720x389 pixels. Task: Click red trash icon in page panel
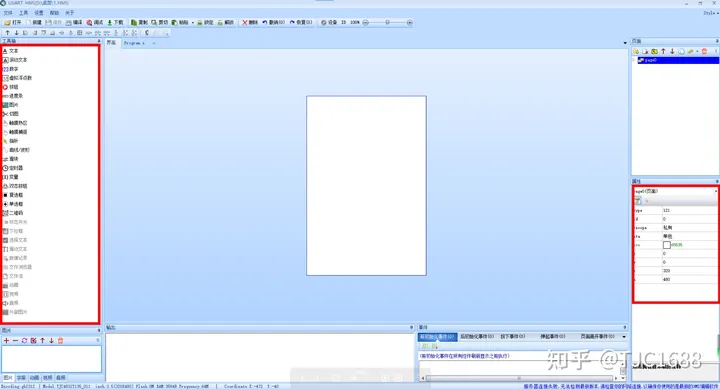(704, 51)
